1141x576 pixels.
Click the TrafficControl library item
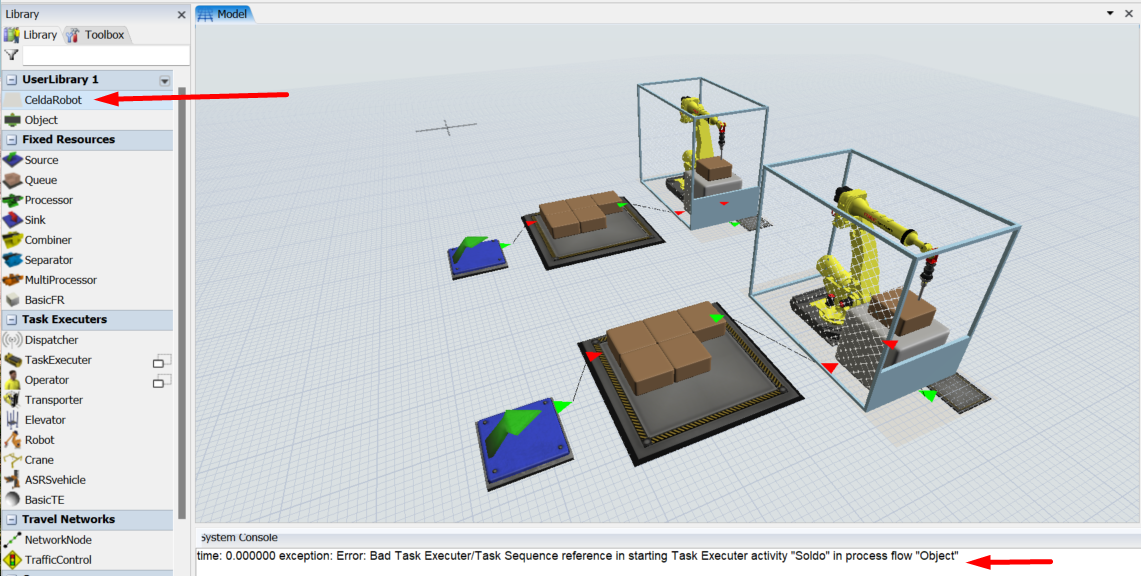[58, 560]
